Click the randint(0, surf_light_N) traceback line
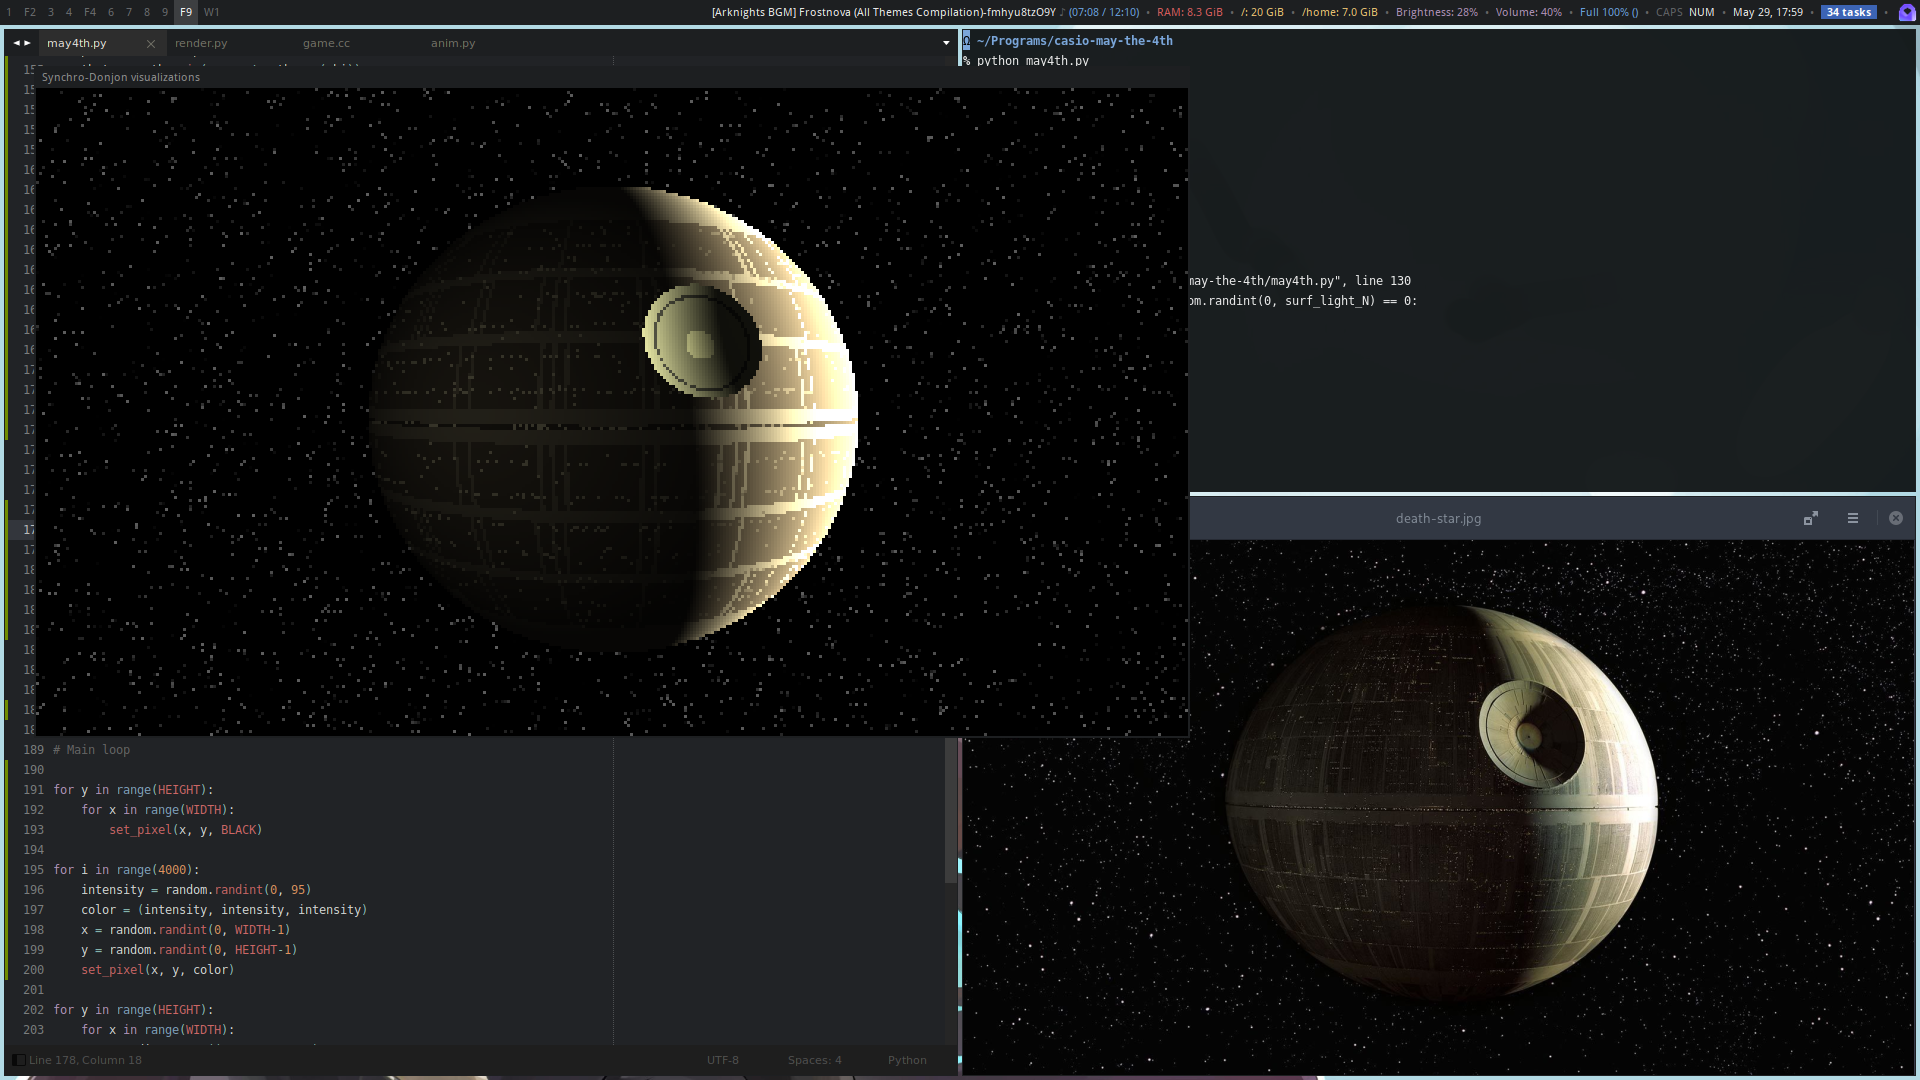 point(1304,301)
